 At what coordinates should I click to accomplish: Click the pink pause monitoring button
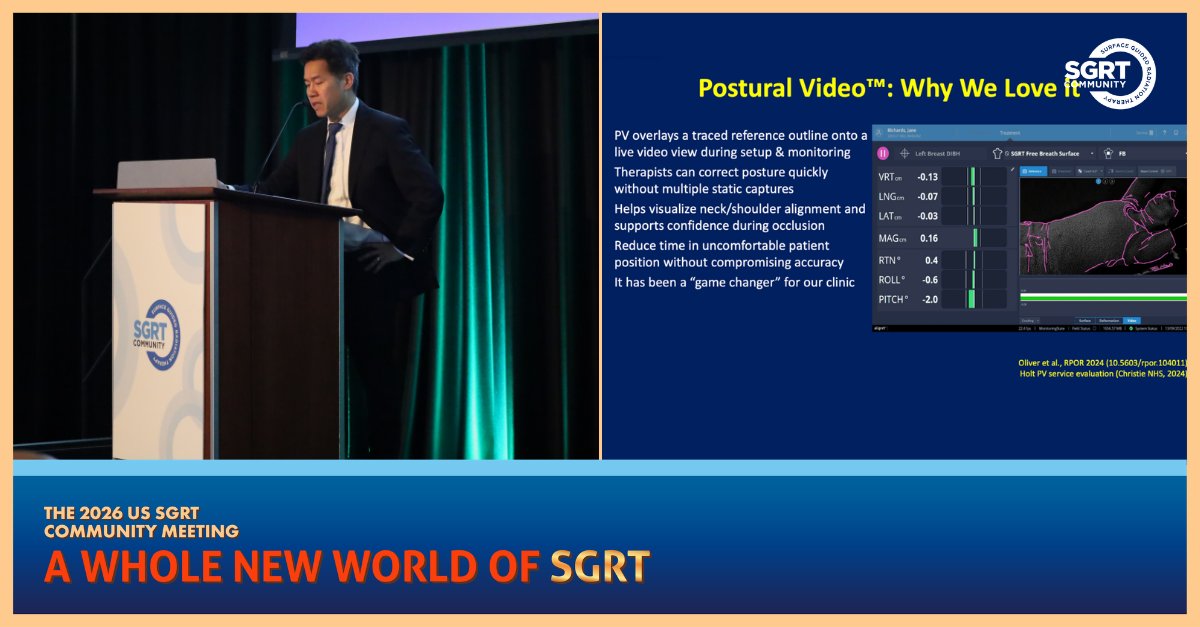(x=883, y=154)
